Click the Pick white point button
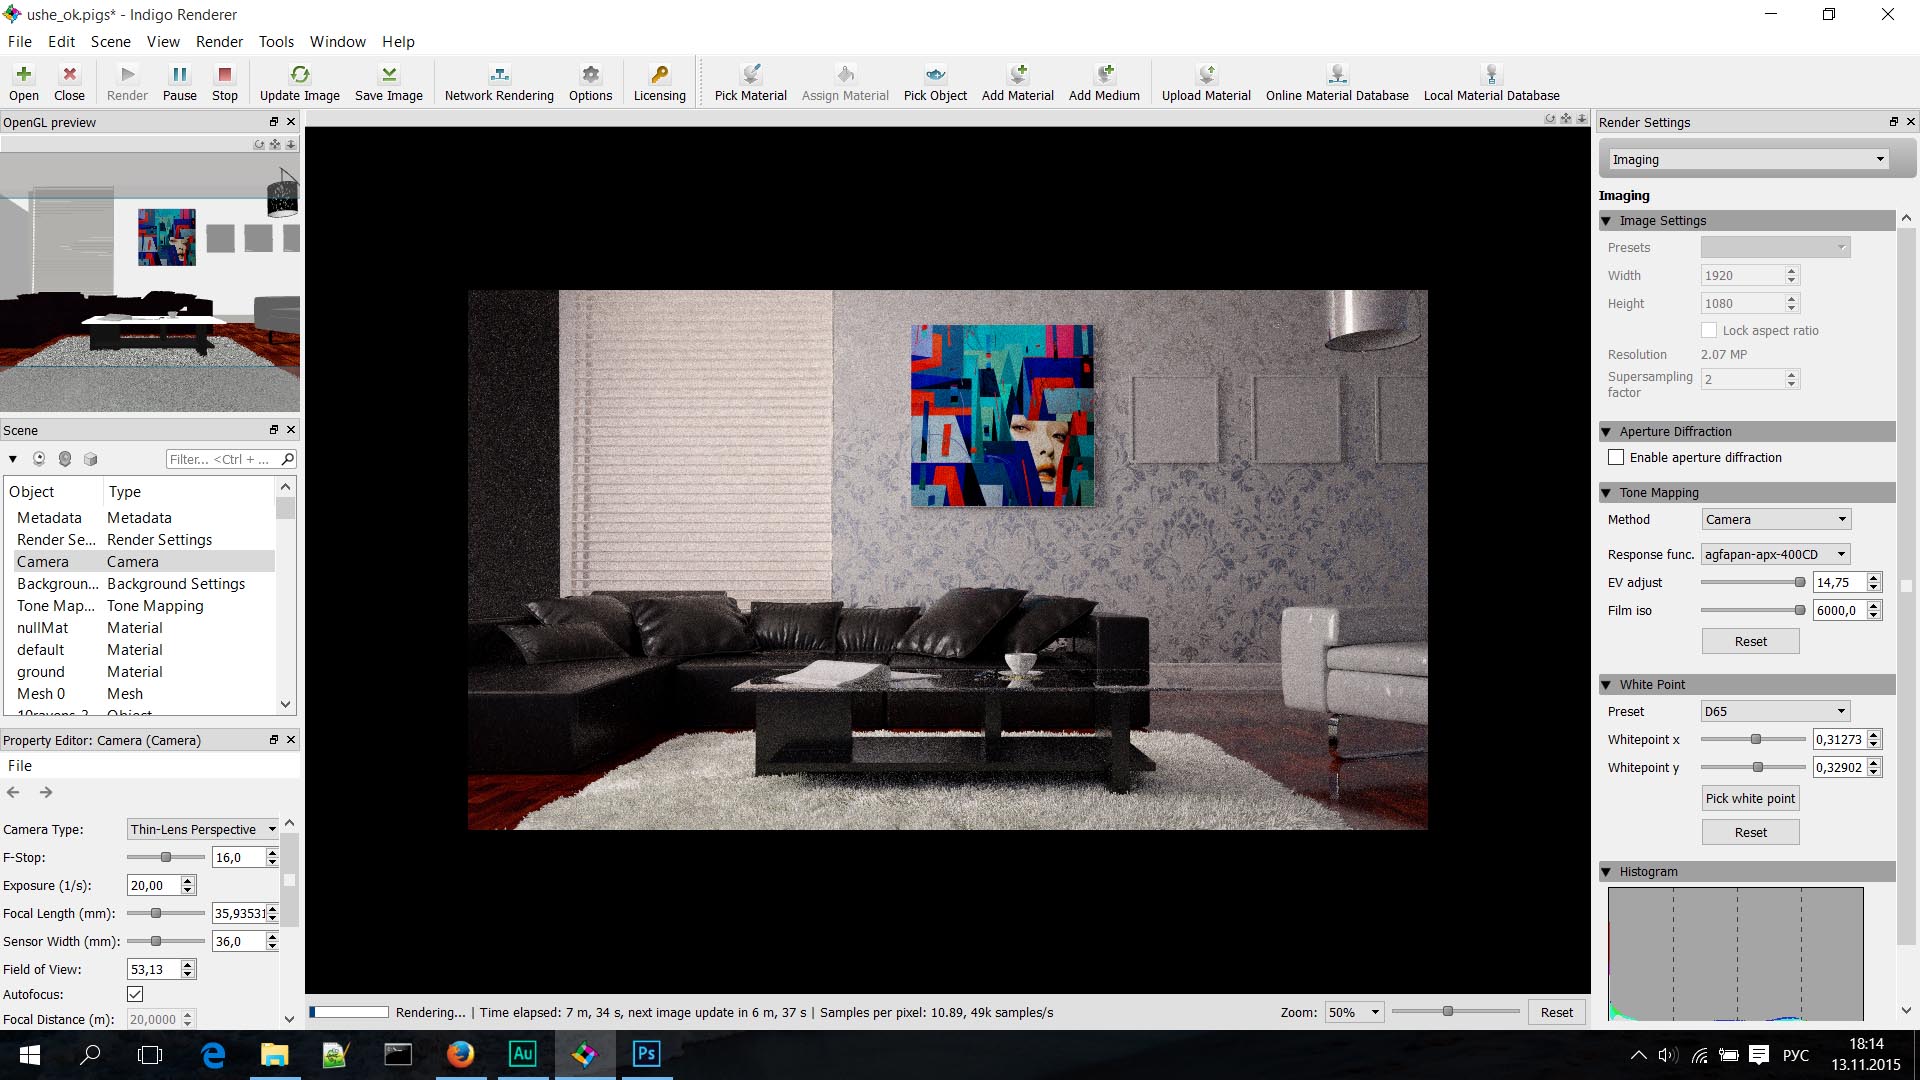 pos(1750,798)
